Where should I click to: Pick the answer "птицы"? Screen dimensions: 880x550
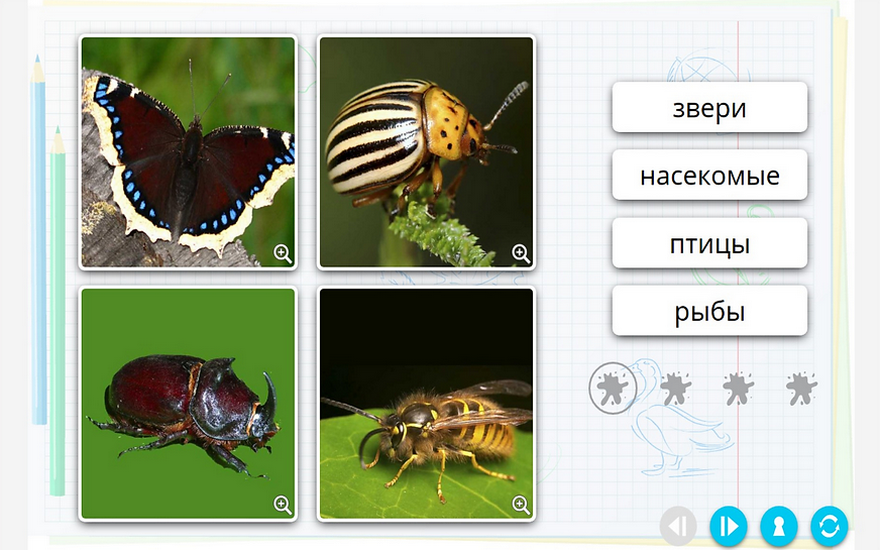(x=709, y=243)
